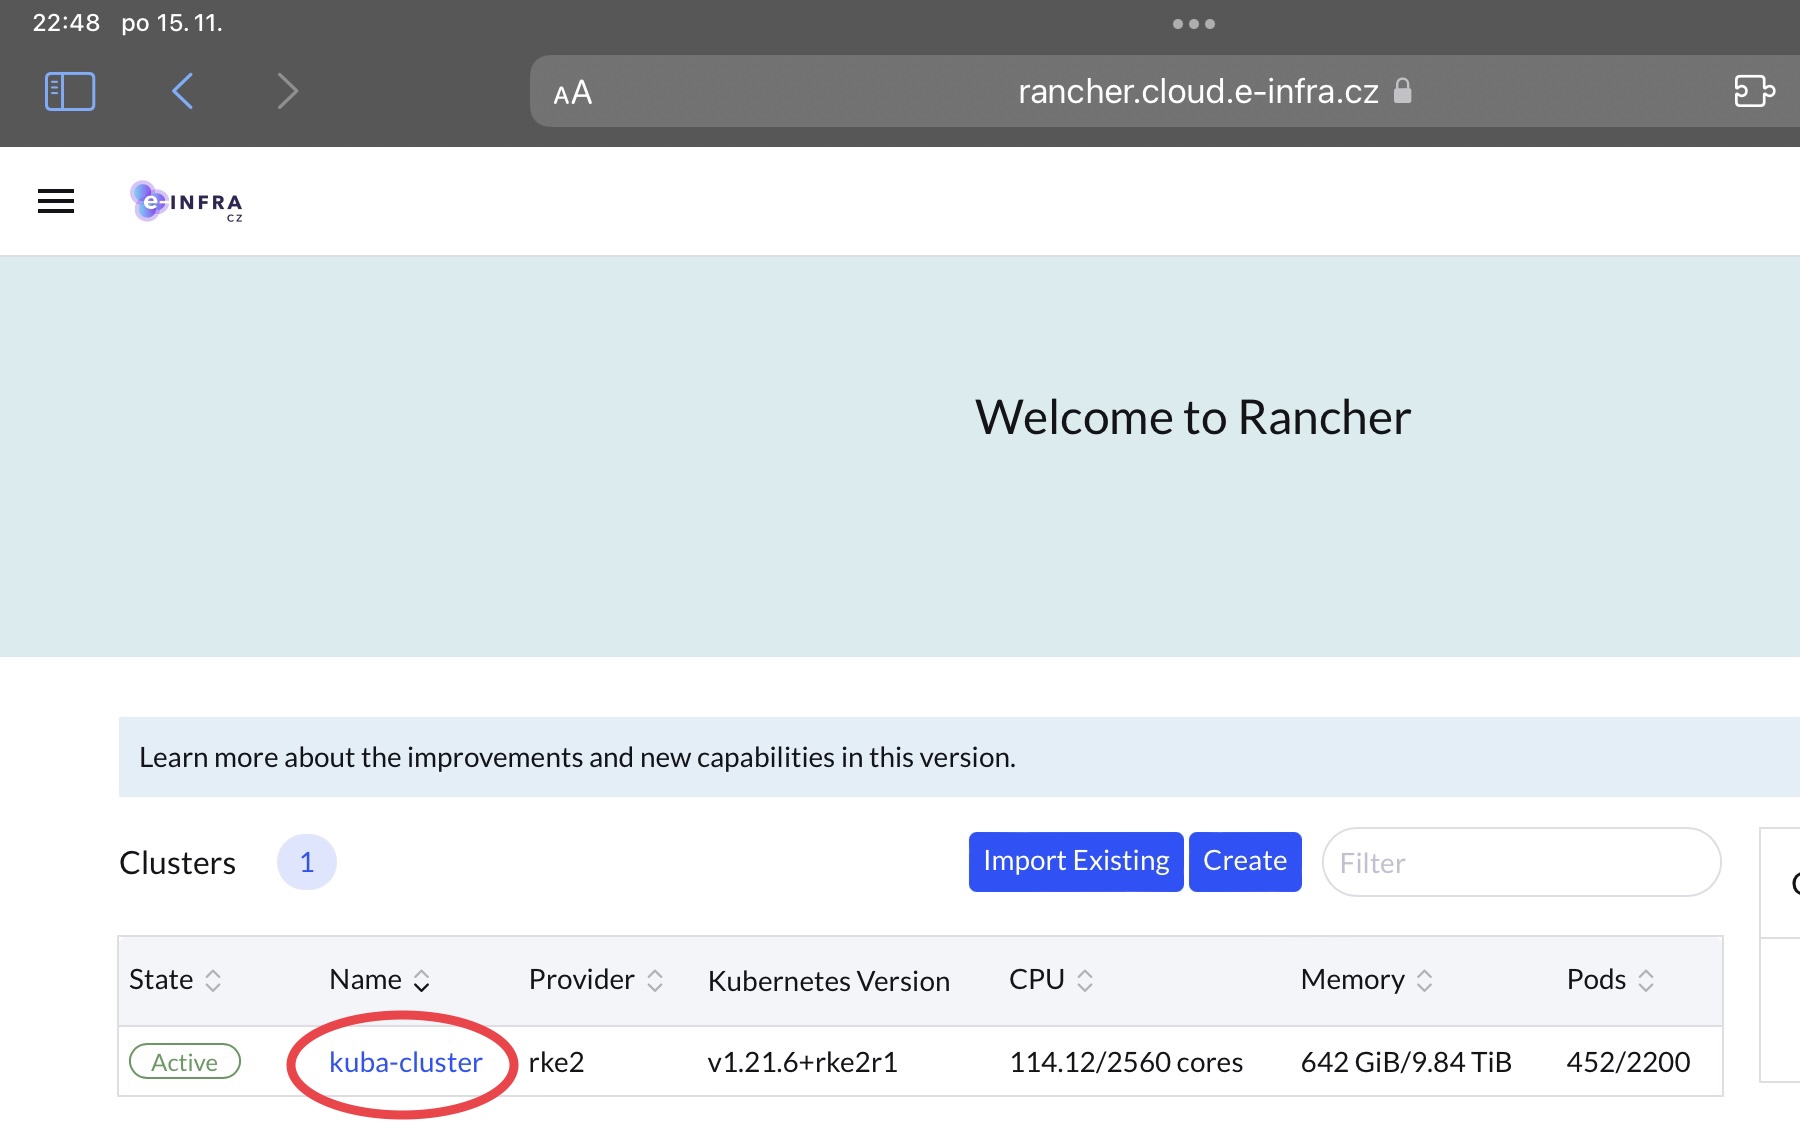Click the rke2 provider cell
Viewport: 1800px width, 1142px height.
pyautogui.click(x=556, y=1062)
